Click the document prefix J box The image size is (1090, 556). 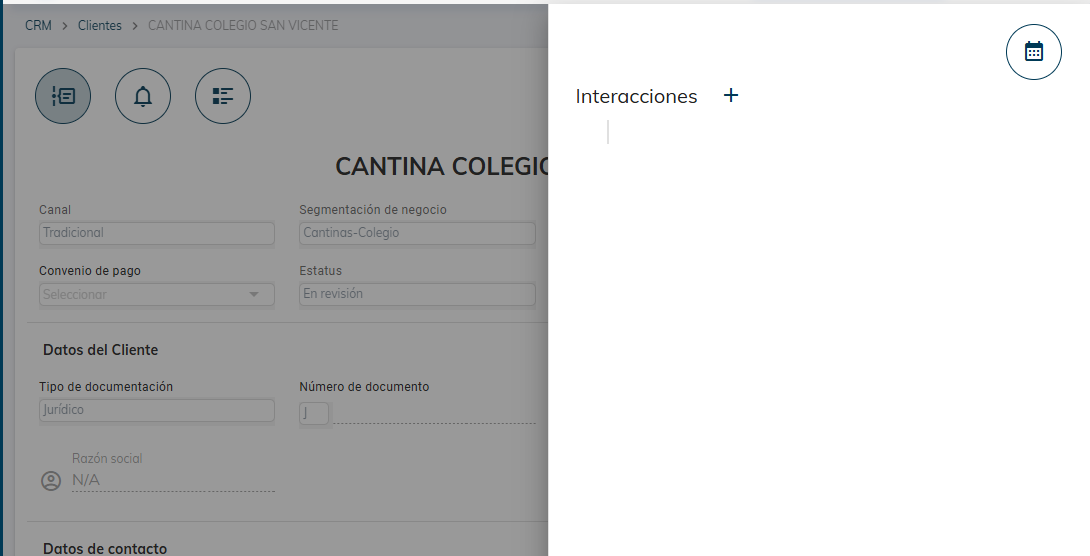314,413
